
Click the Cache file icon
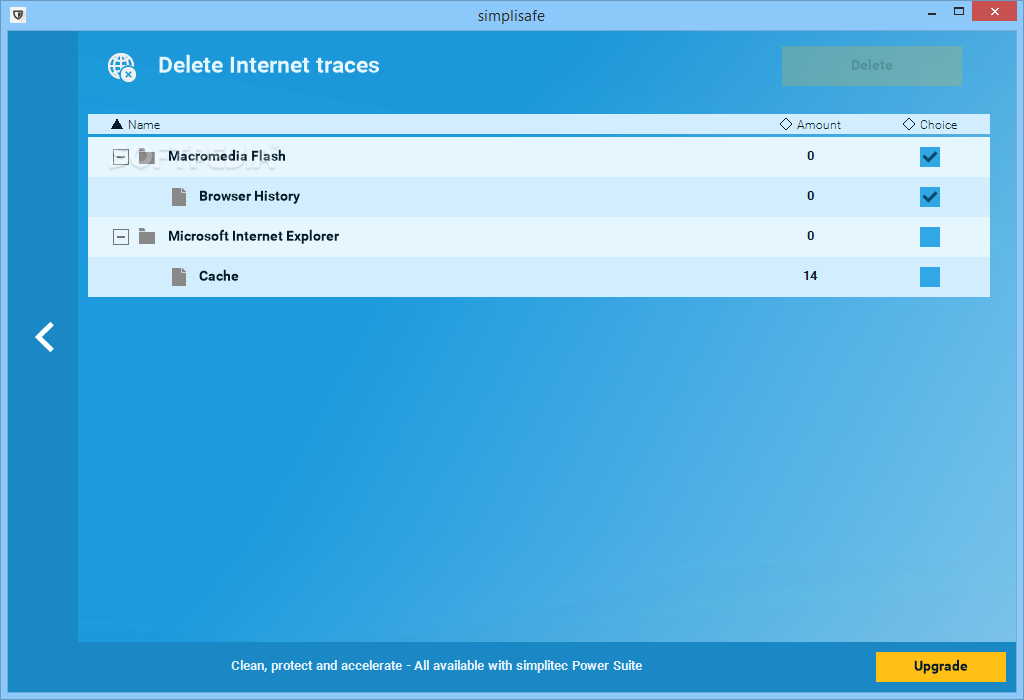[179, 276]
